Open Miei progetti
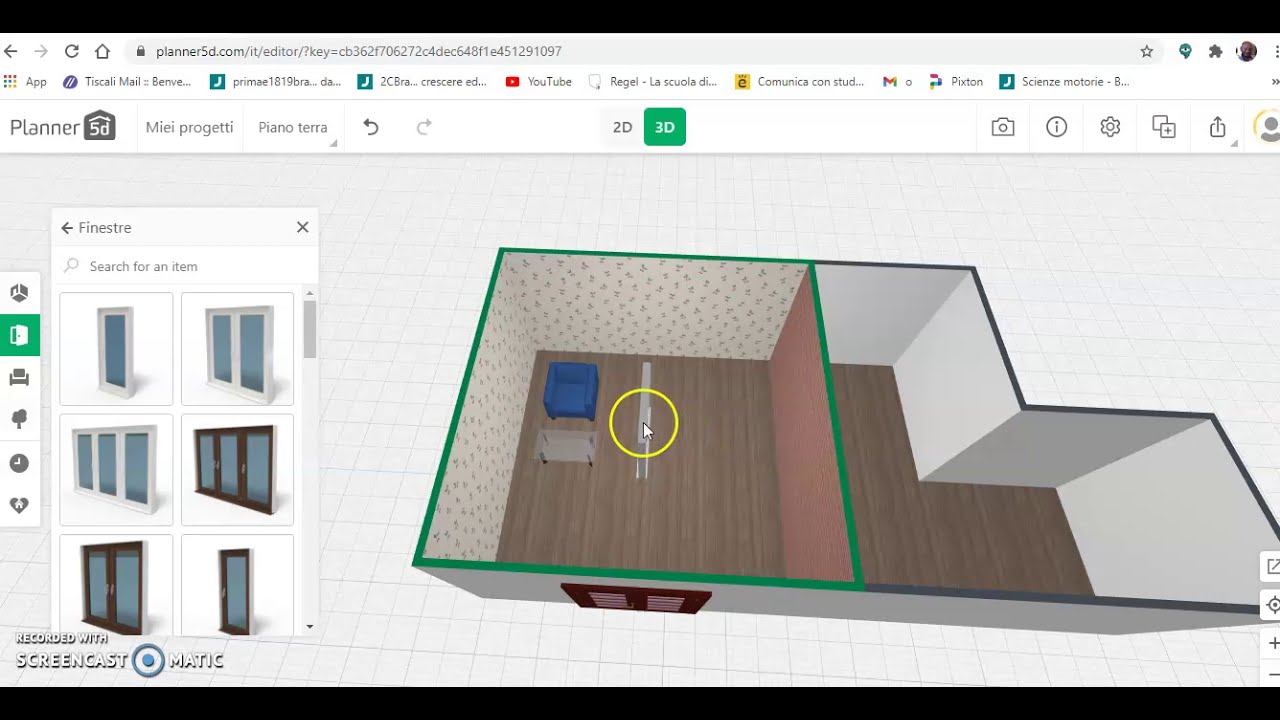The image size is (1280, 720). point(189,127)
